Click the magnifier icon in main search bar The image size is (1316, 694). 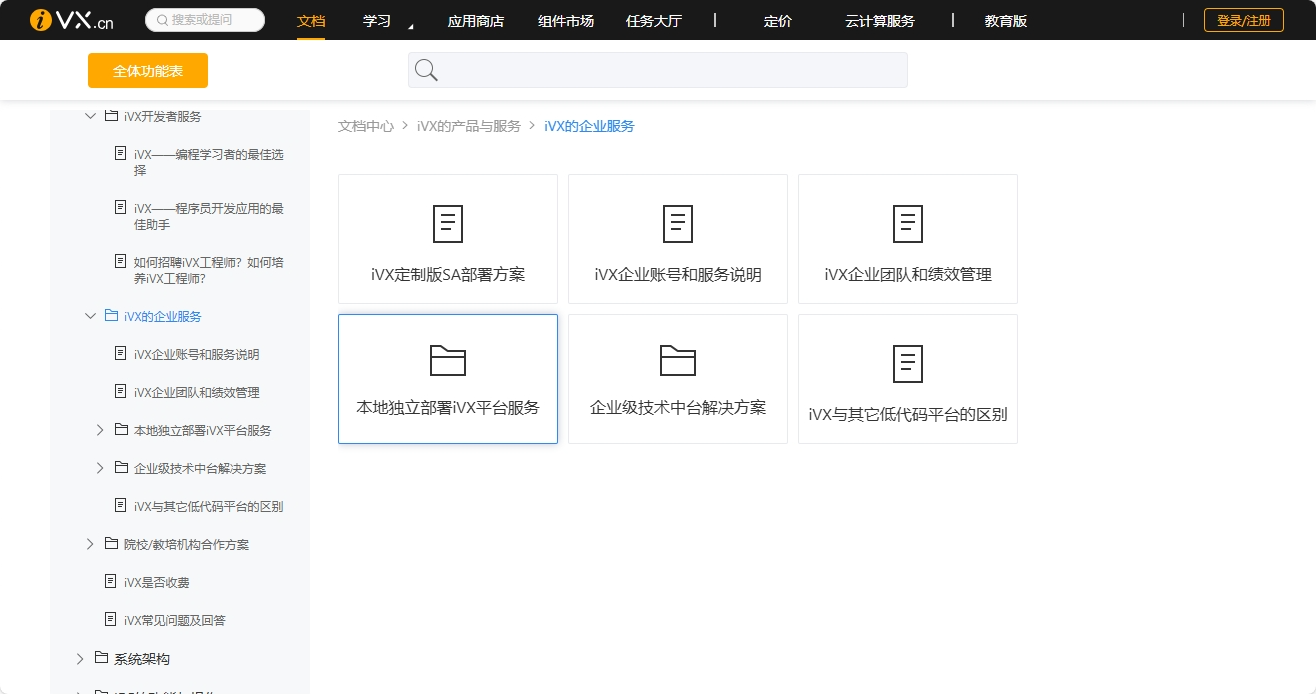426,70
